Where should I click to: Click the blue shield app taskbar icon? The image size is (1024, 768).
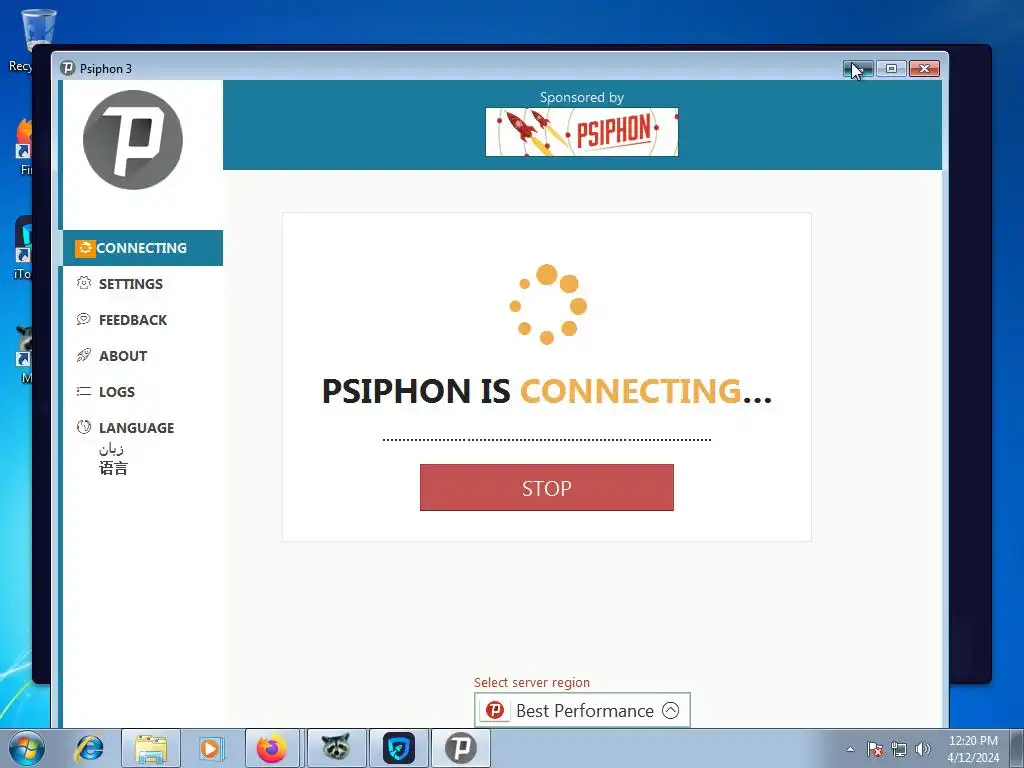click(x=398, y=748)
